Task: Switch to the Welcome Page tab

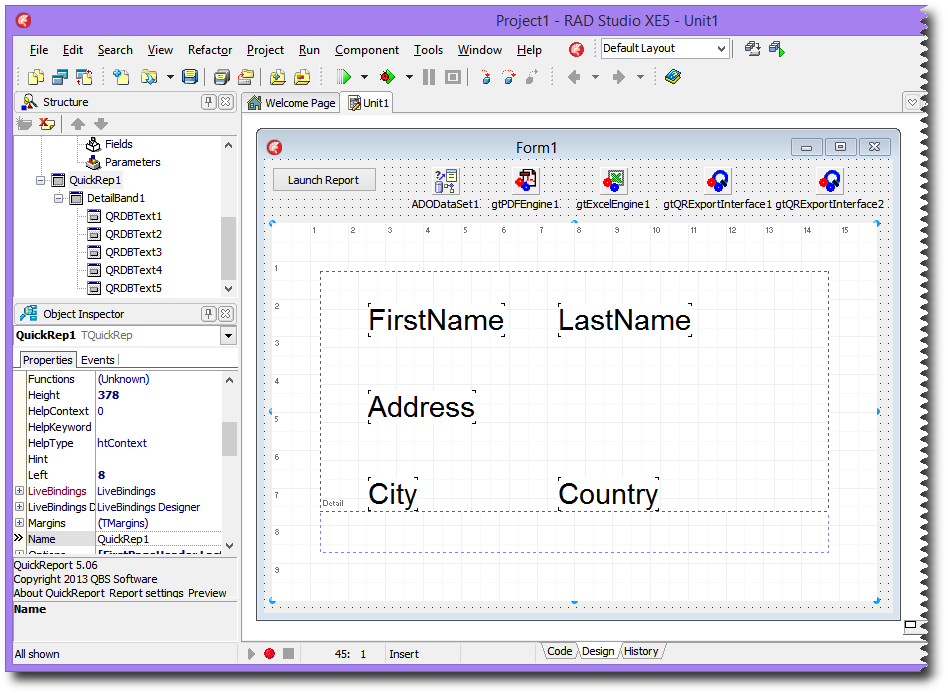Action: point(291,103)
